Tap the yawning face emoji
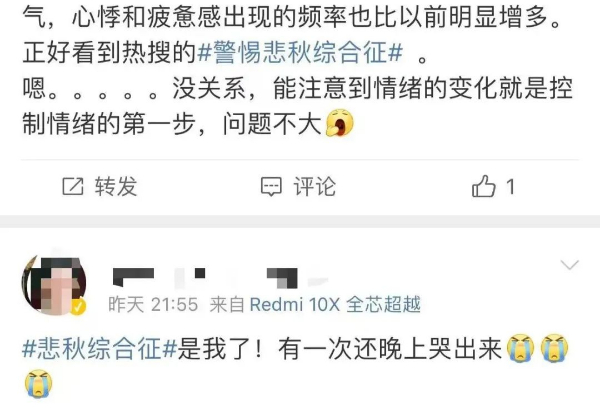 339,123
